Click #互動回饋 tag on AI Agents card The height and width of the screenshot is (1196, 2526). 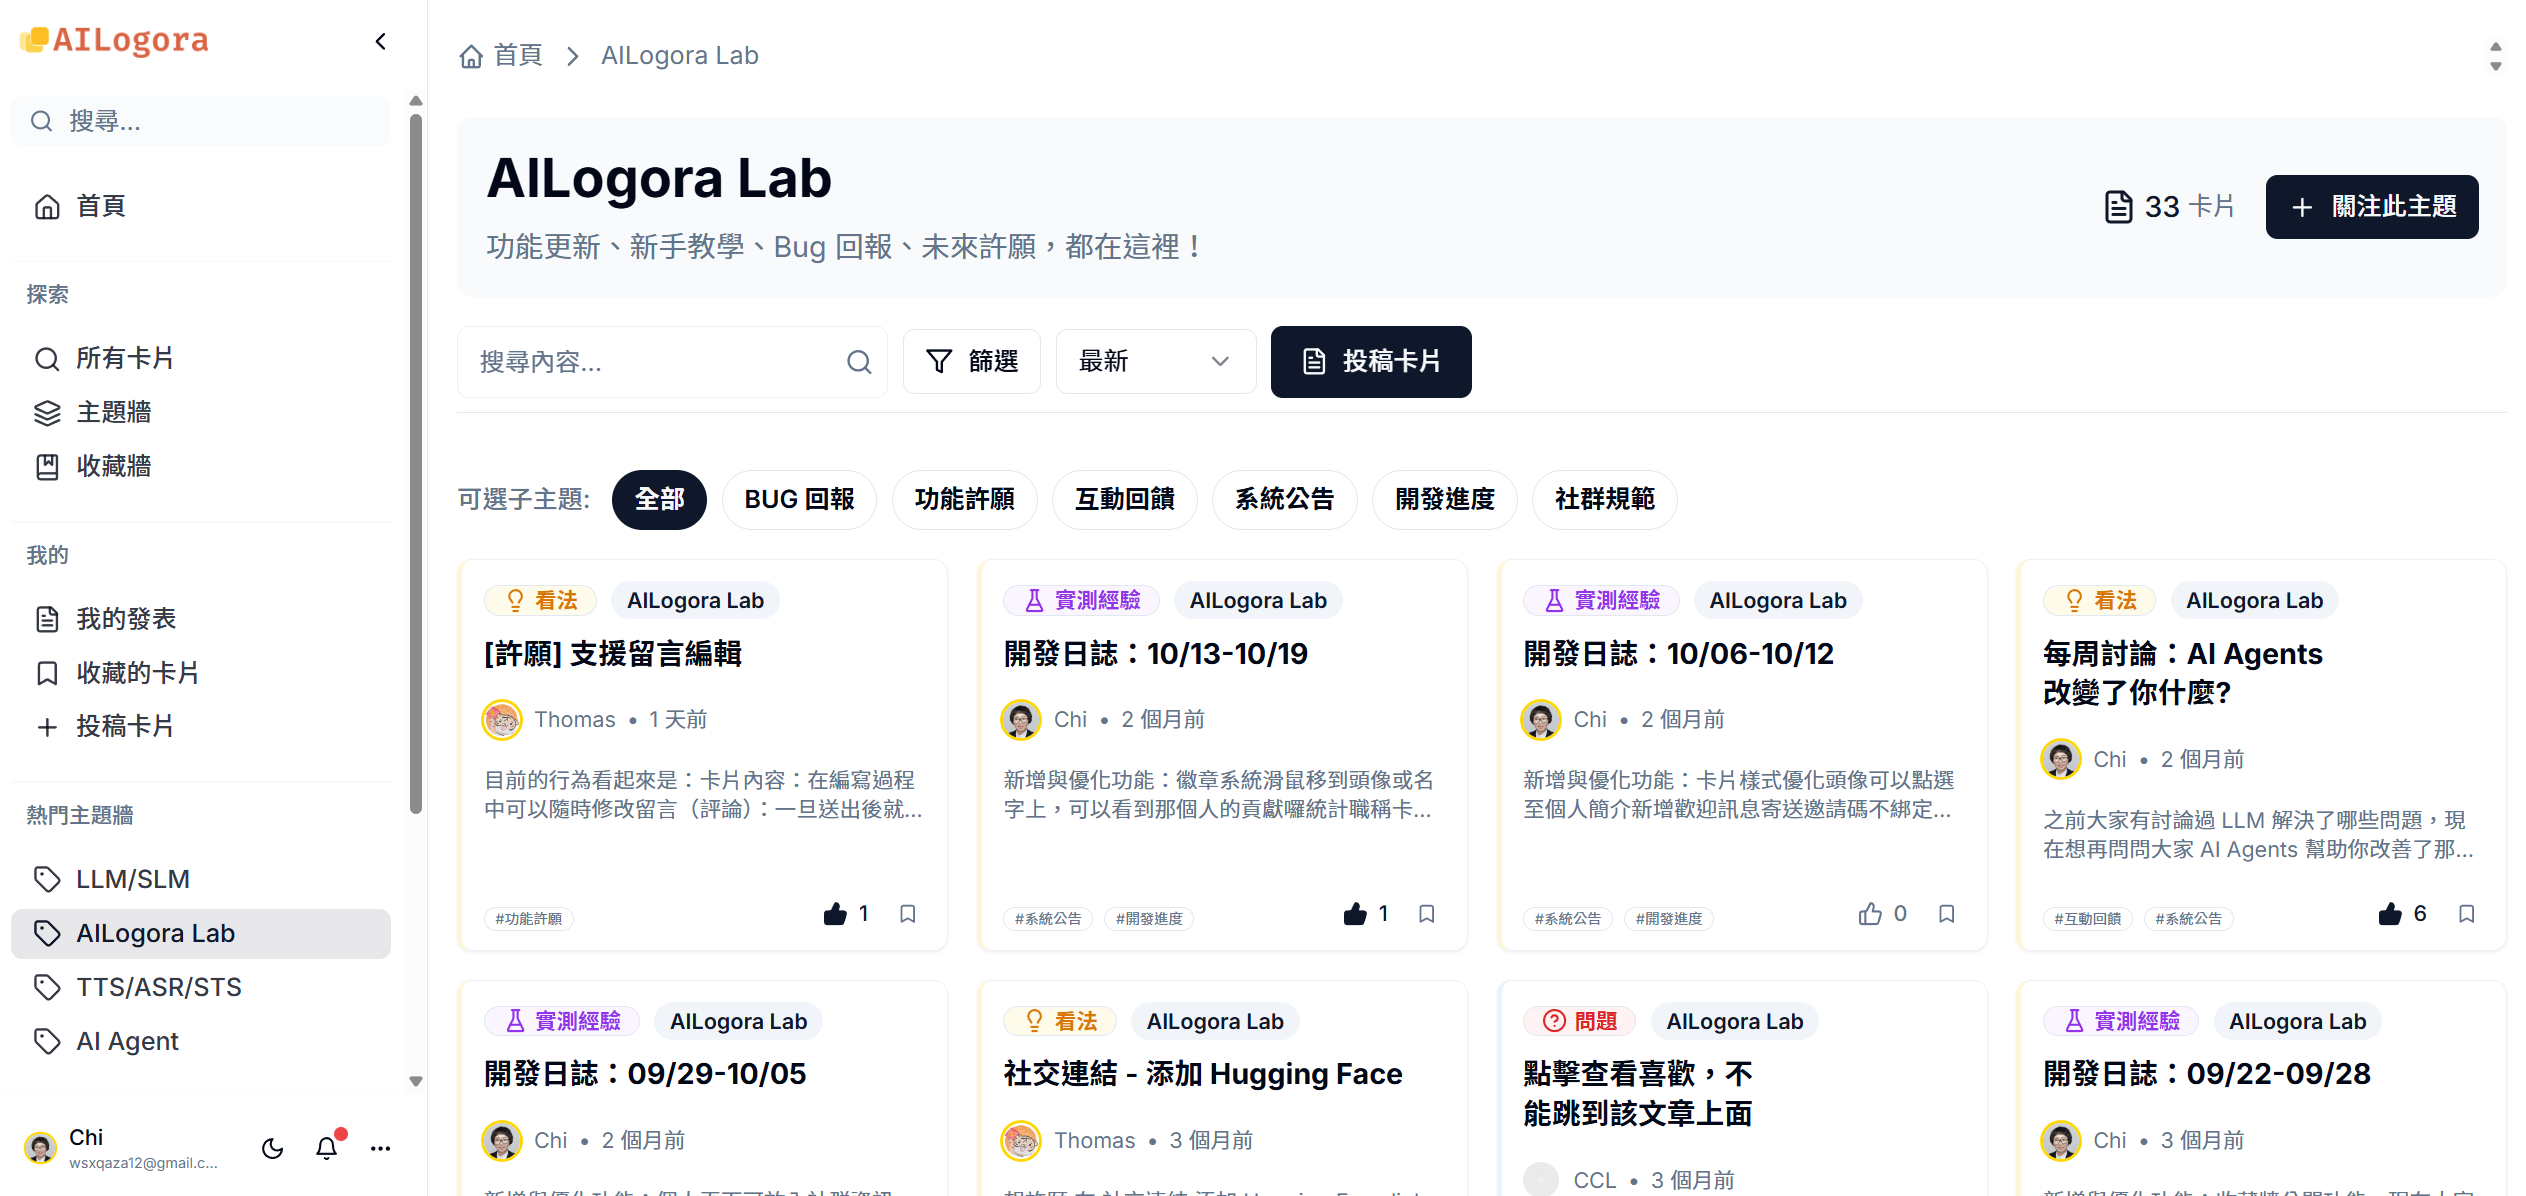click(x=2088, y=919)
